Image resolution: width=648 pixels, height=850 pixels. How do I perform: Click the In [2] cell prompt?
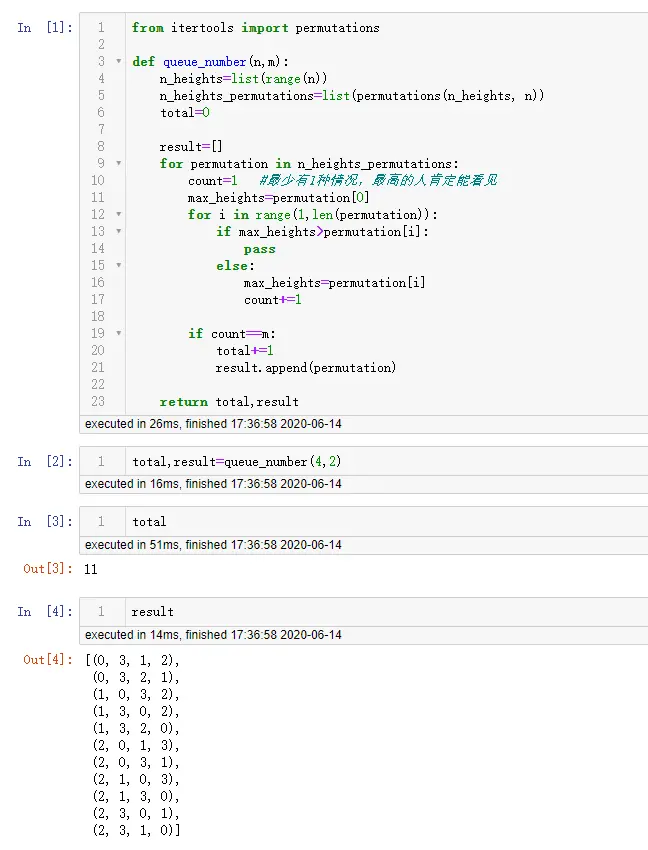[45, 461]
